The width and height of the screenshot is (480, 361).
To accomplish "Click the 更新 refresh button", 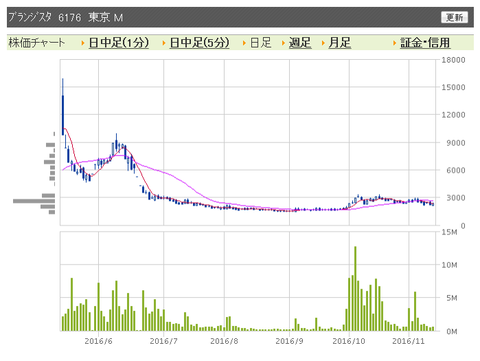I will (454, 17).
